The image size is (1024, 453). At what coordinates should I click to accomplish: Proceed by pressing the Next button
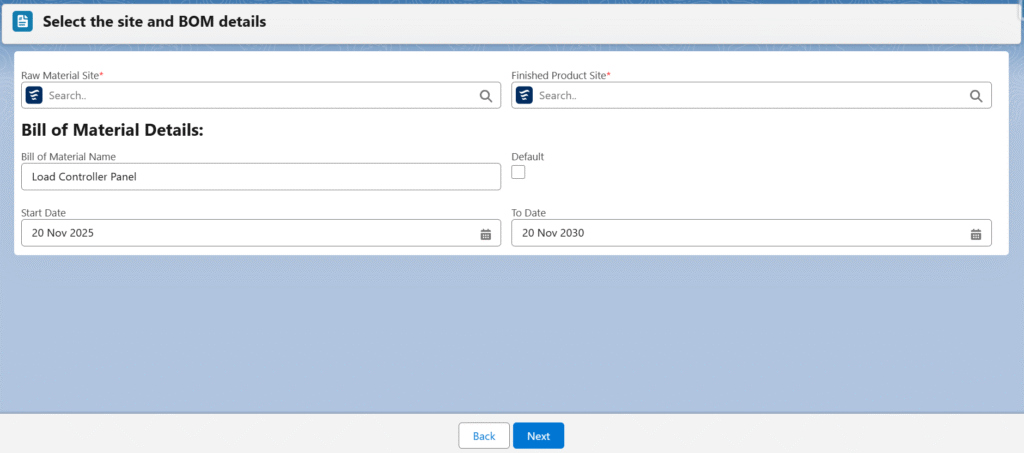(x=538, y=436)
